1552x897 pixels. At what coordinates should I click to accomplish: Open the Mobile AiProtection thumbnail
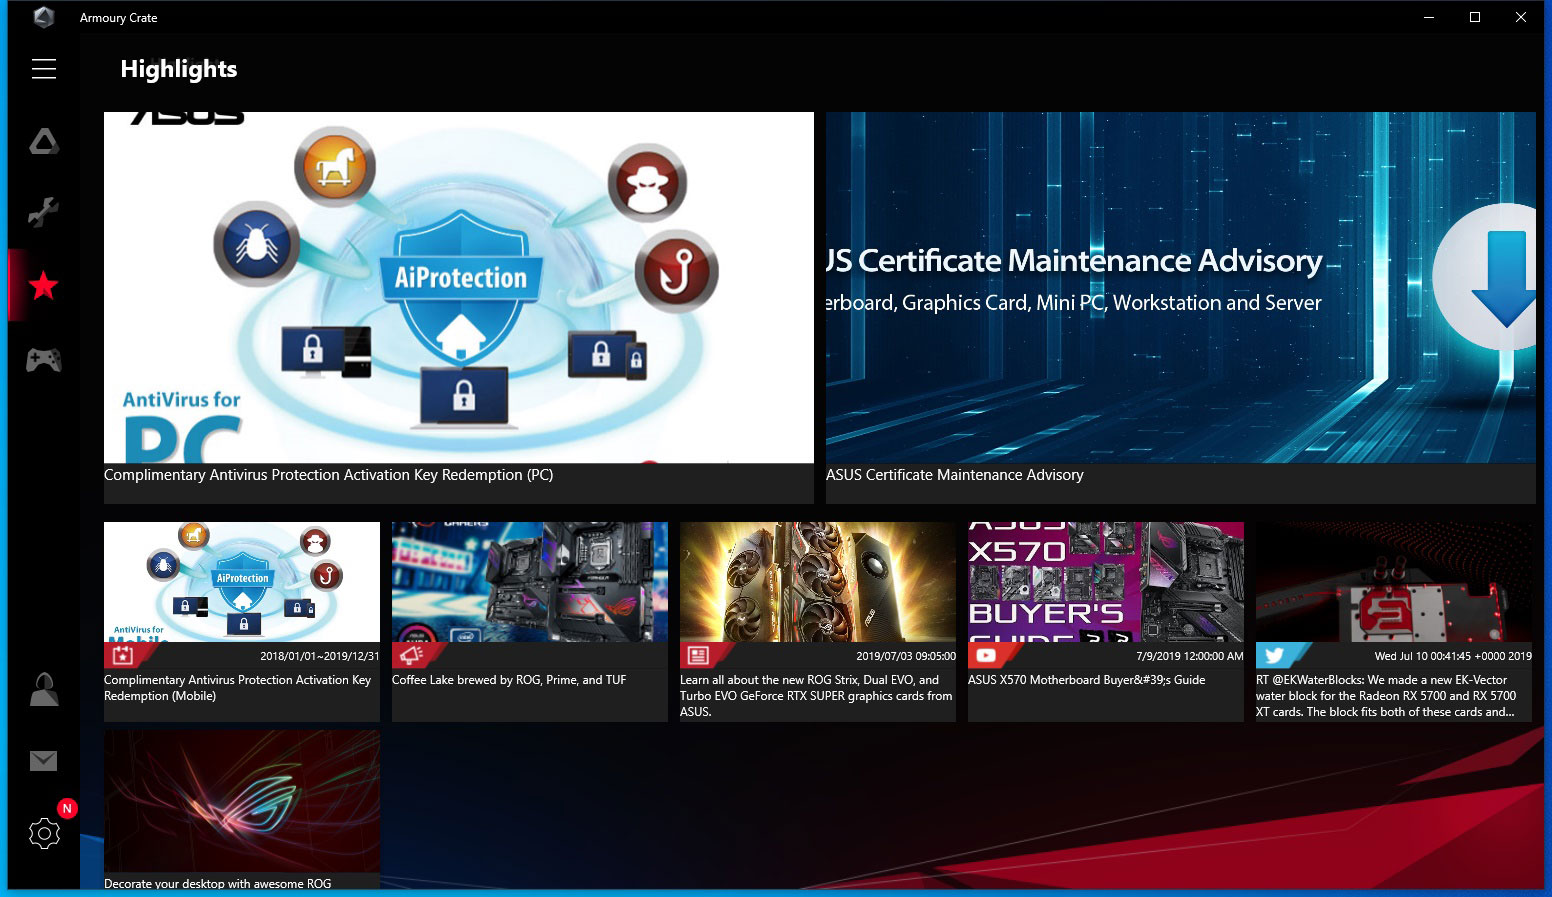coord(242,582)
